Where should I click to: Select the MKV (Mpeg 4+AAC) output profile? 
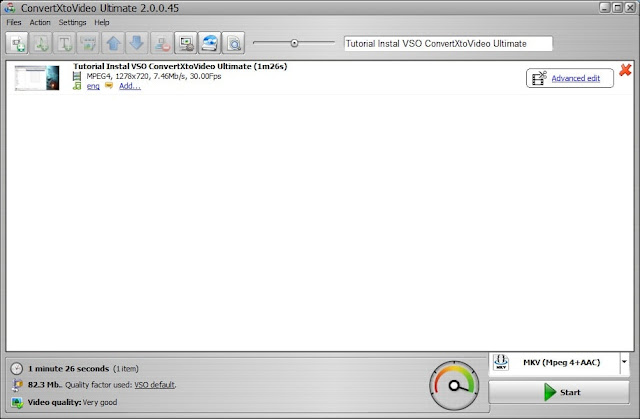[561, 362]
